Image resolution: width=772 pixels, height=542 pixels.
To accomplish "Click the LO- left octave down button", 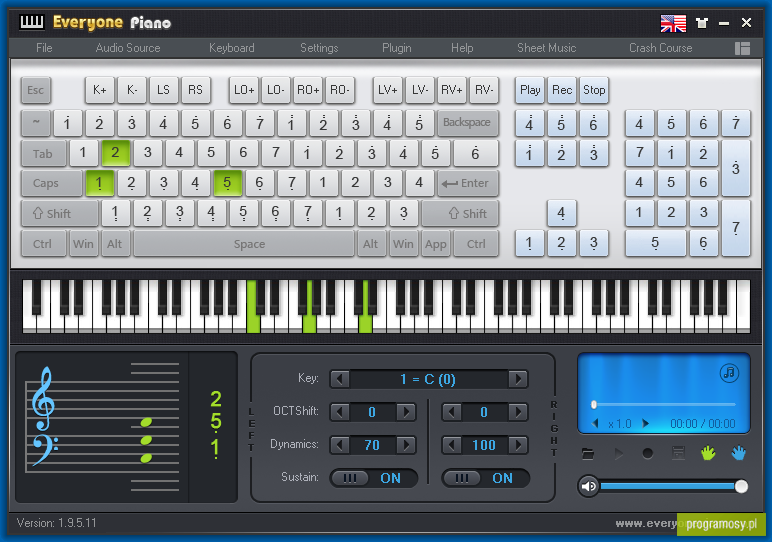I will 276,90.
